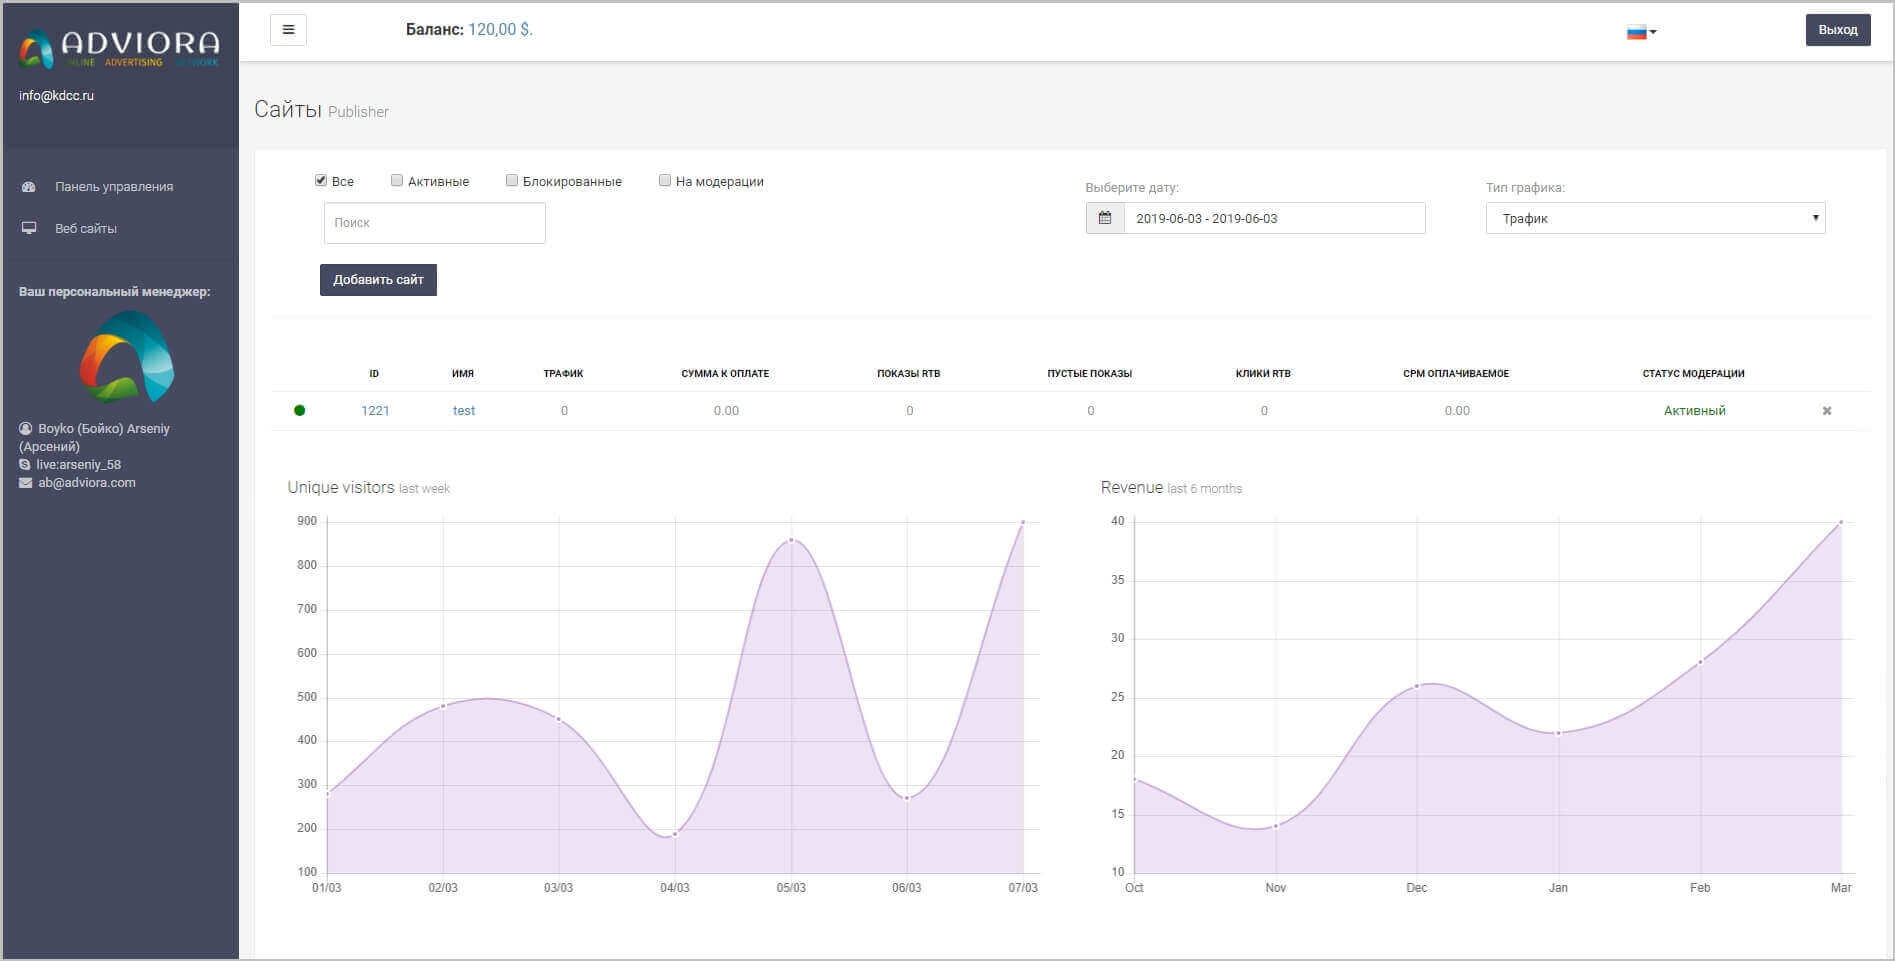1895x961 pixels.
Task: Click the calendar icon beside date range
Action: click(x=1105, y=218)
